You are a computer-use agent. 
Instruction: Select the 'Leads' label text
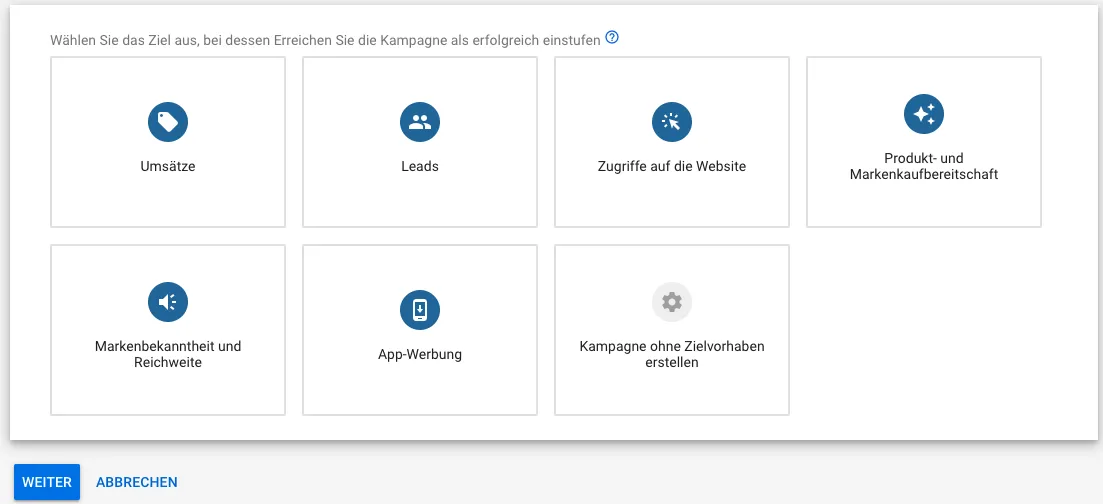[x=420, y=167]
